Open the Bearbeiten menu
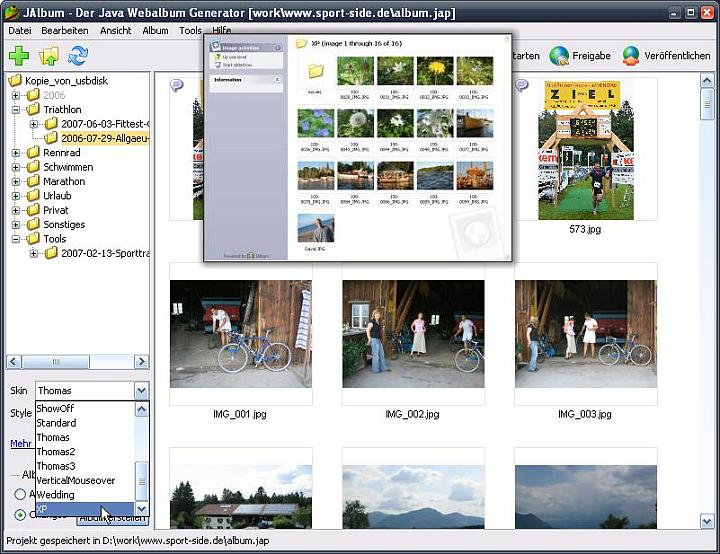This screenshot has height=554, width=720. click(x=65, y=31)
